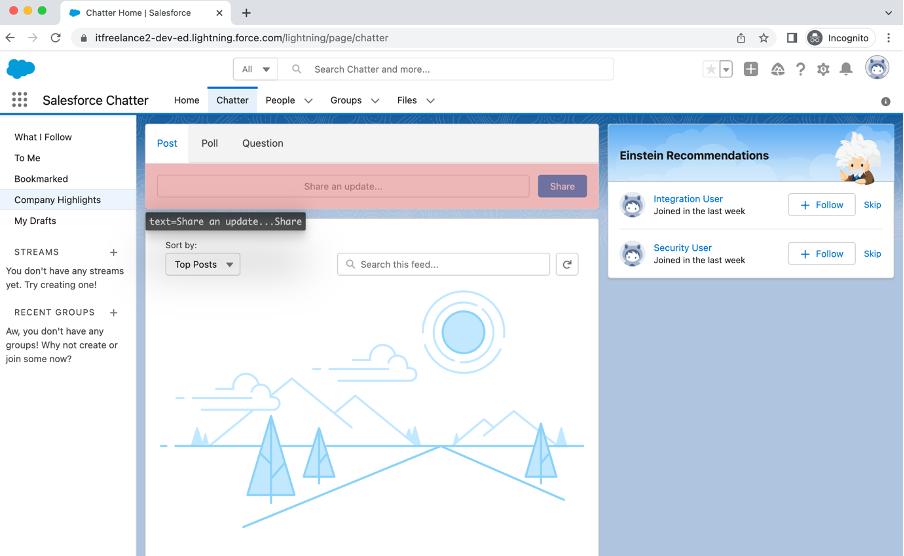
Task: Open the People nav tab
Action: click(x=280, y=100)
